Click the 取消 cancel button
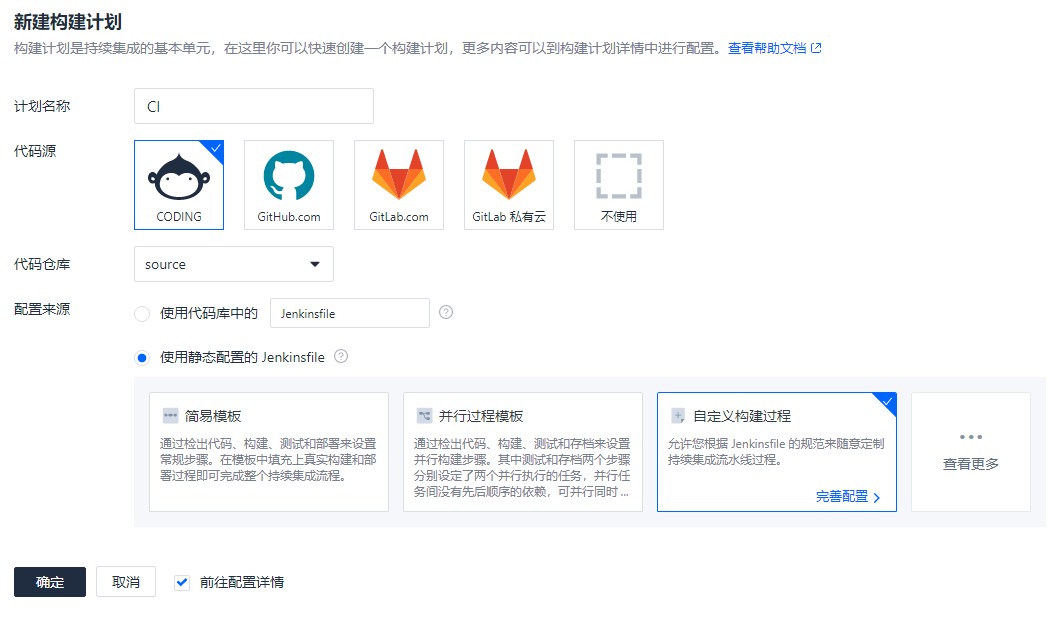This screenshot has height=621, width=1051. (x=126, y=582)
